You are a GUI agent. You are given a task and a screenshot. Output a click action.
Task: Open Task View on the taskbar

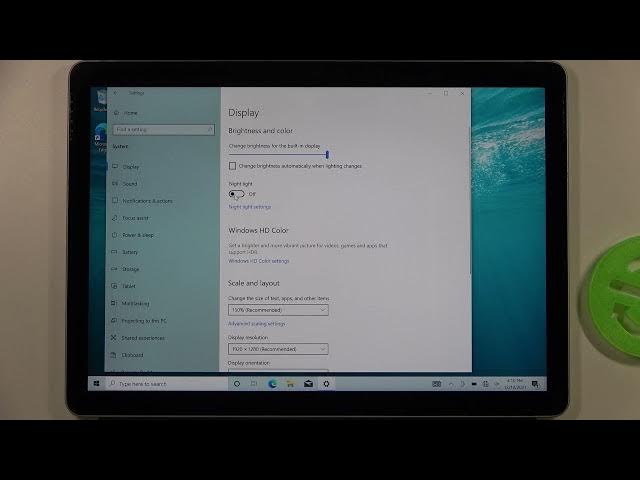254,384
